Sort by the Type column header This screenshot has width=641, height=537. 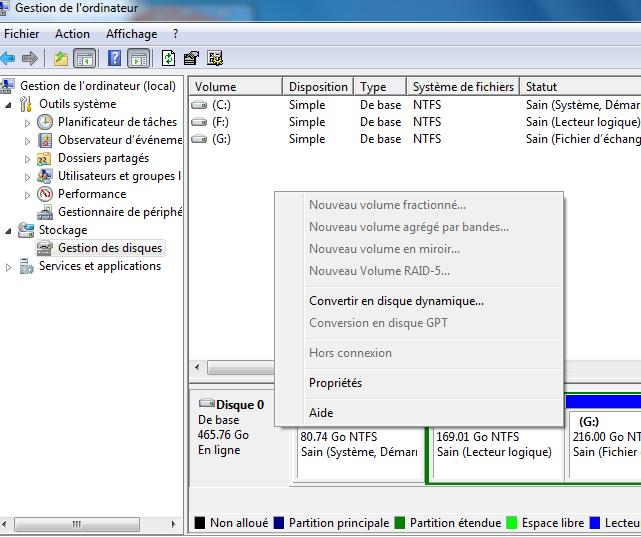point(380,87)
